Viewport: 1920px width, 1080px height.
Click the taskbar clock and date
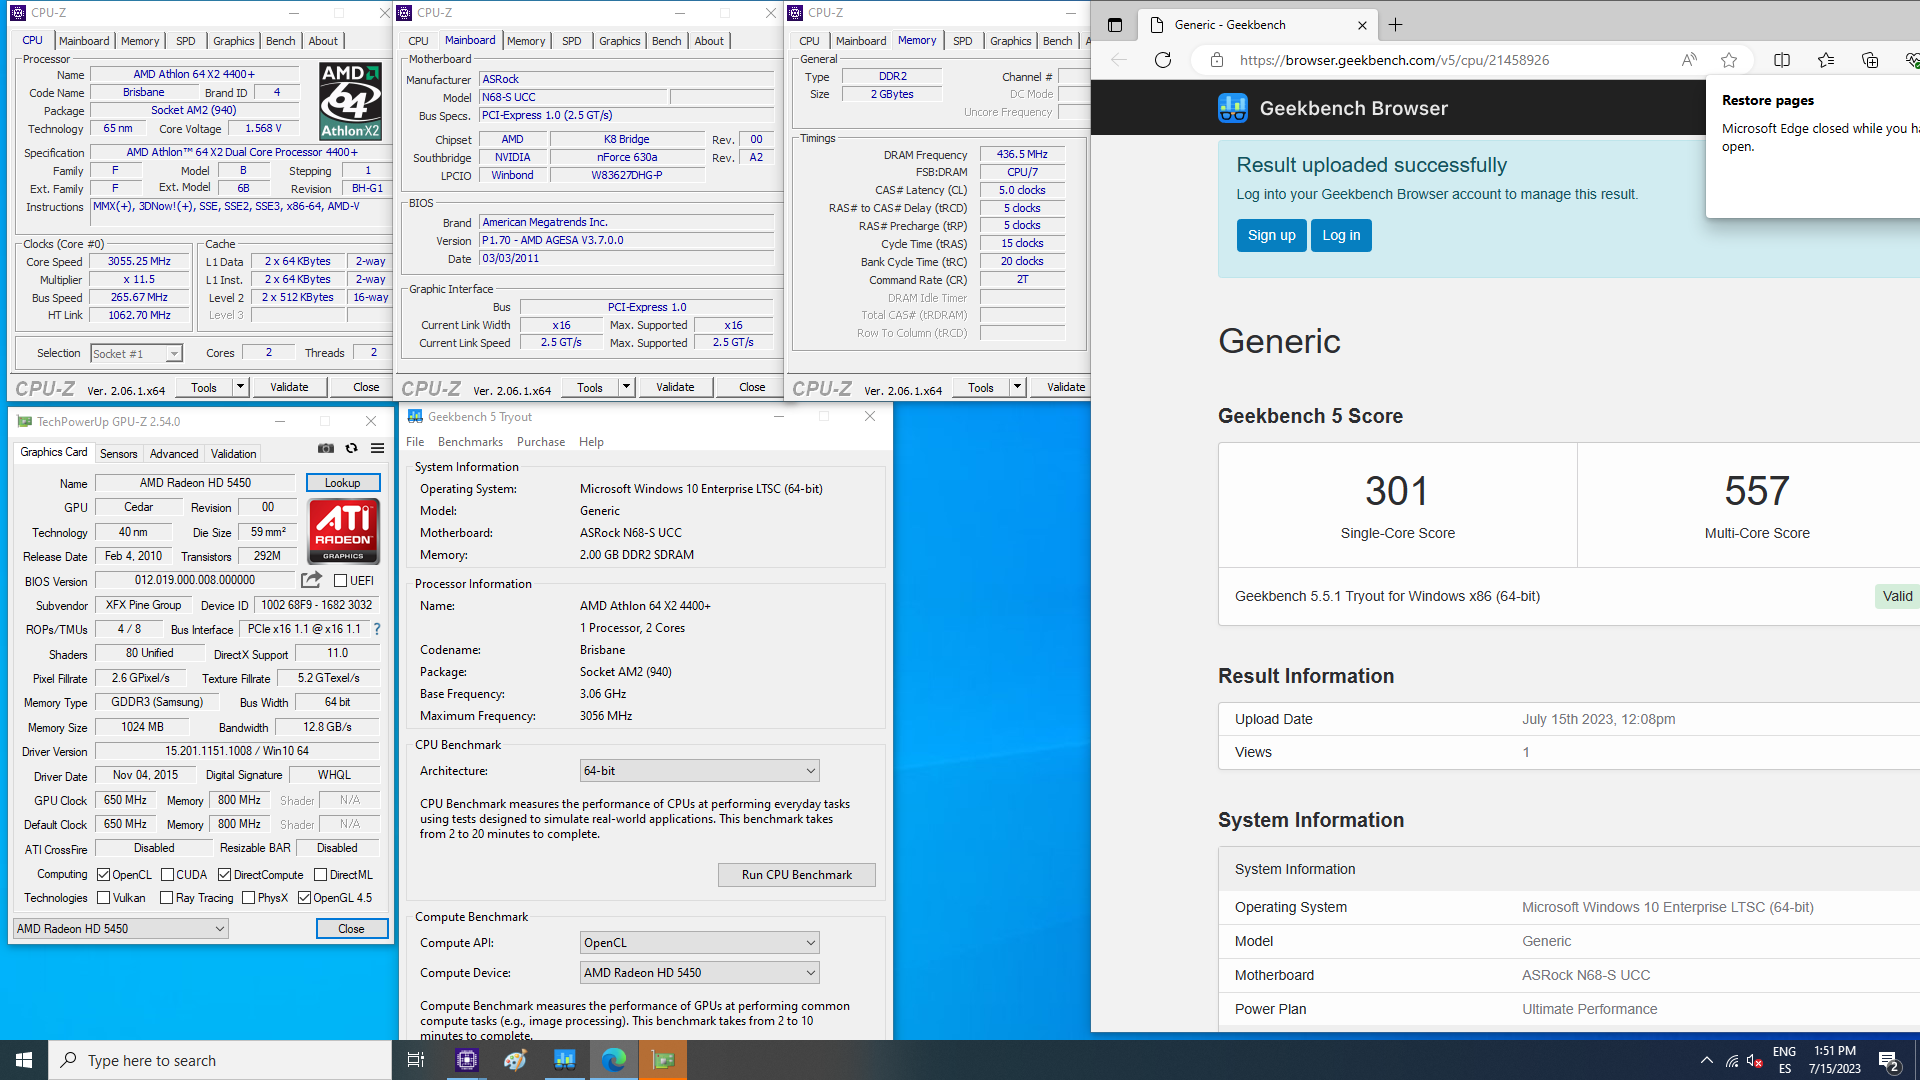[x=1834, y=1060]
